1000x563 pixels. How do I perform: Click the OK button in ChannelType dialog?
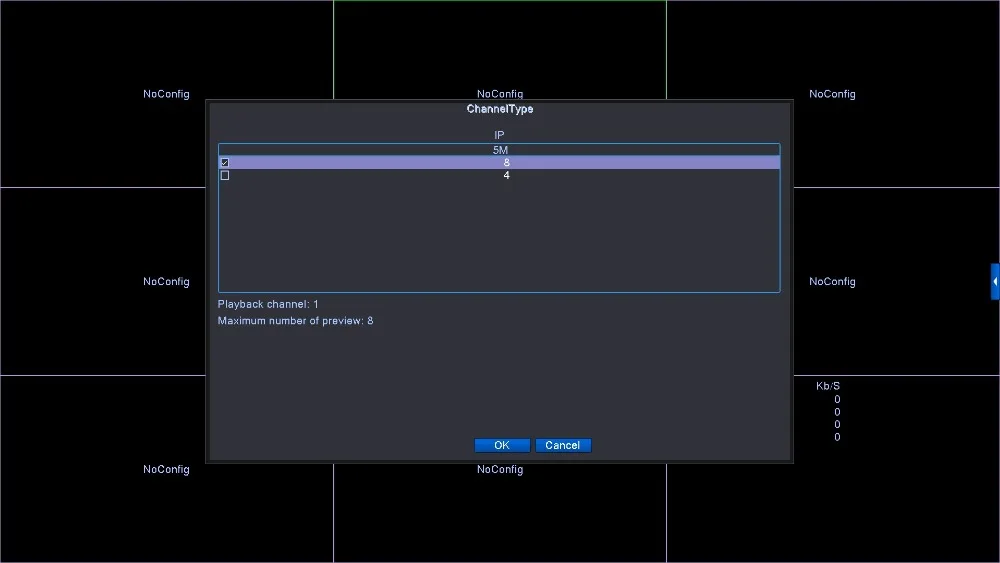click(x=502, y=445)
